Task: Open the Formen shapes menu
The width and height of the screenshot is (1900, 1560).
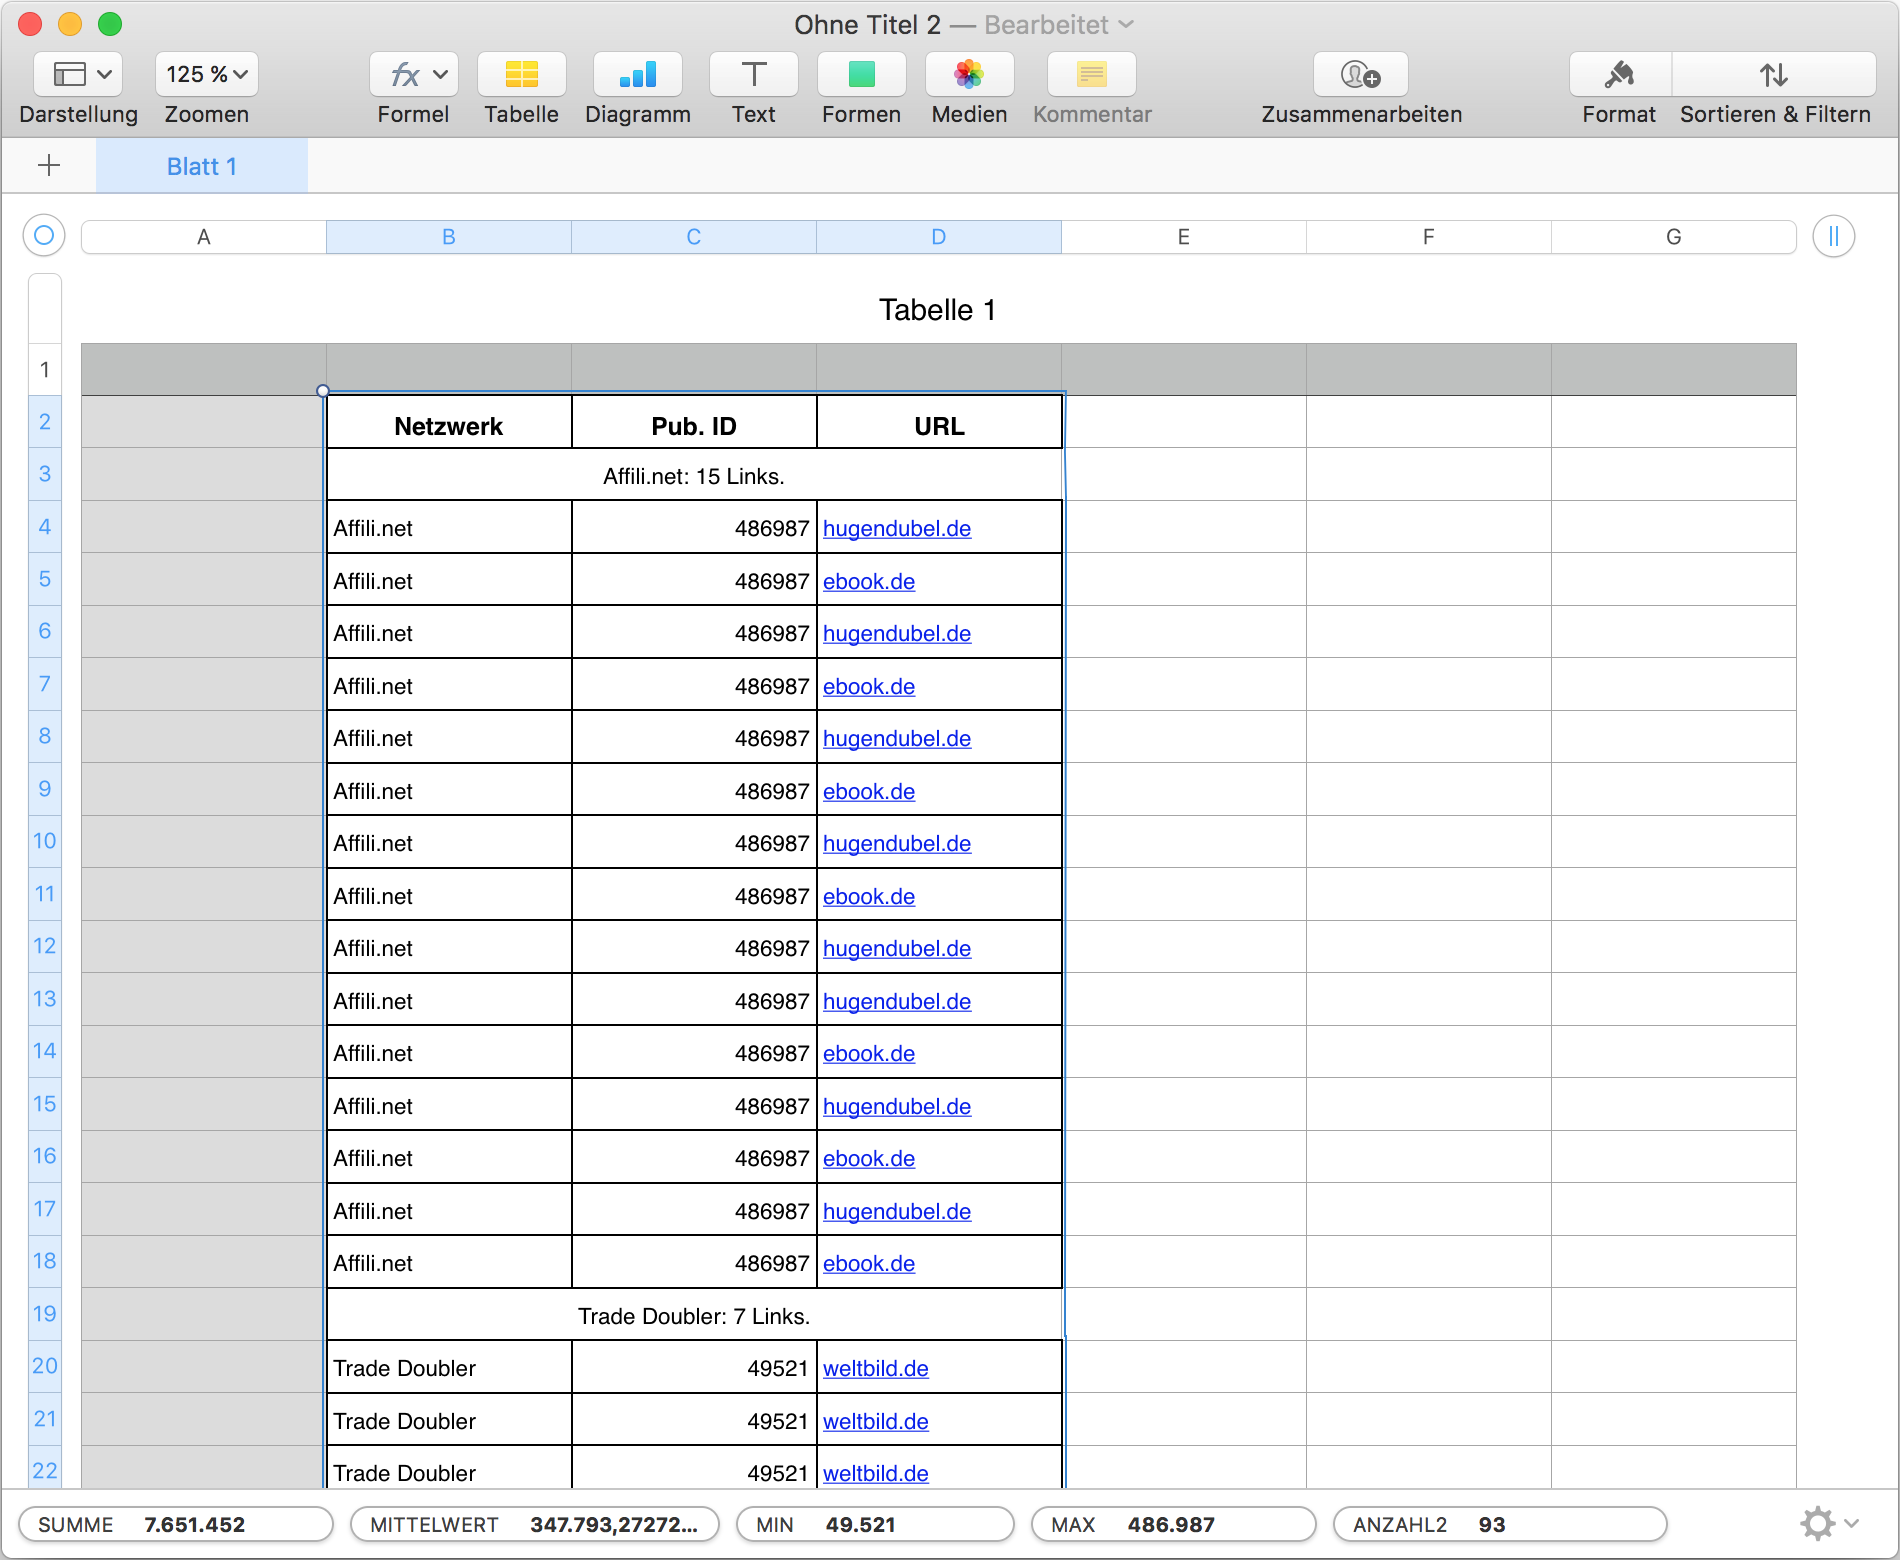Action: pyautogui.click(x=861, y=75)
